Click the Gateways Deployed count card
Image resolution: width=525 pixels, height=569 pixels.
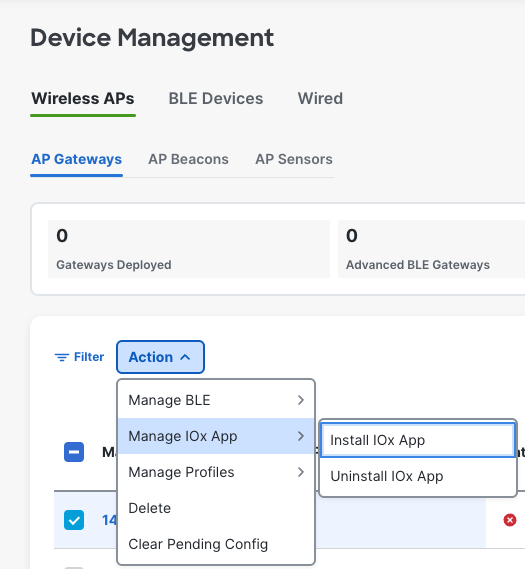click(x=189, y=249)
